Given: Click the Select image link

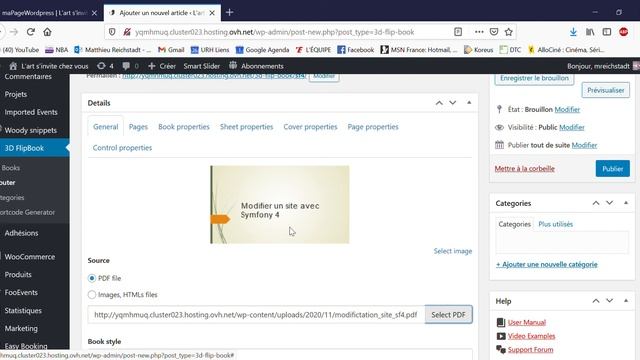Looking at the screenshot, I should coord(453,251).
